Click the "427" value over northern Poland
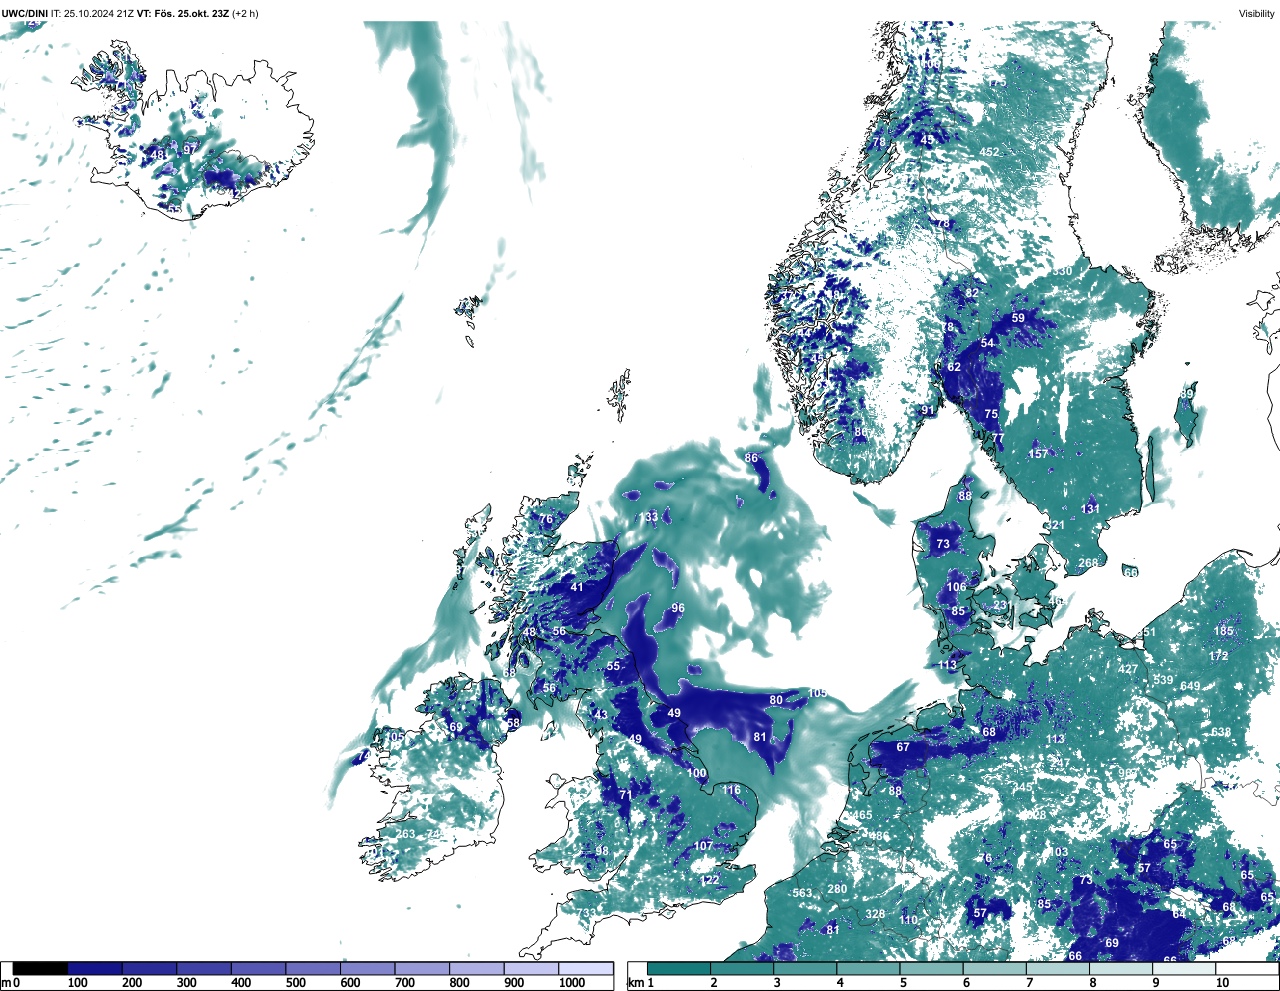This screenshot has width=1280, height=991. (x=1128, y=669)
